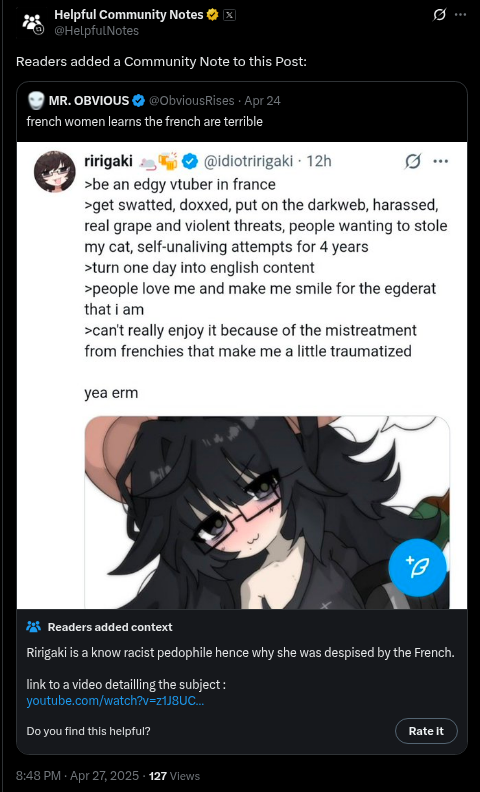480x792 pixels.
Task: Open Grok icon at post top right
Action: (x=440, y=15)
